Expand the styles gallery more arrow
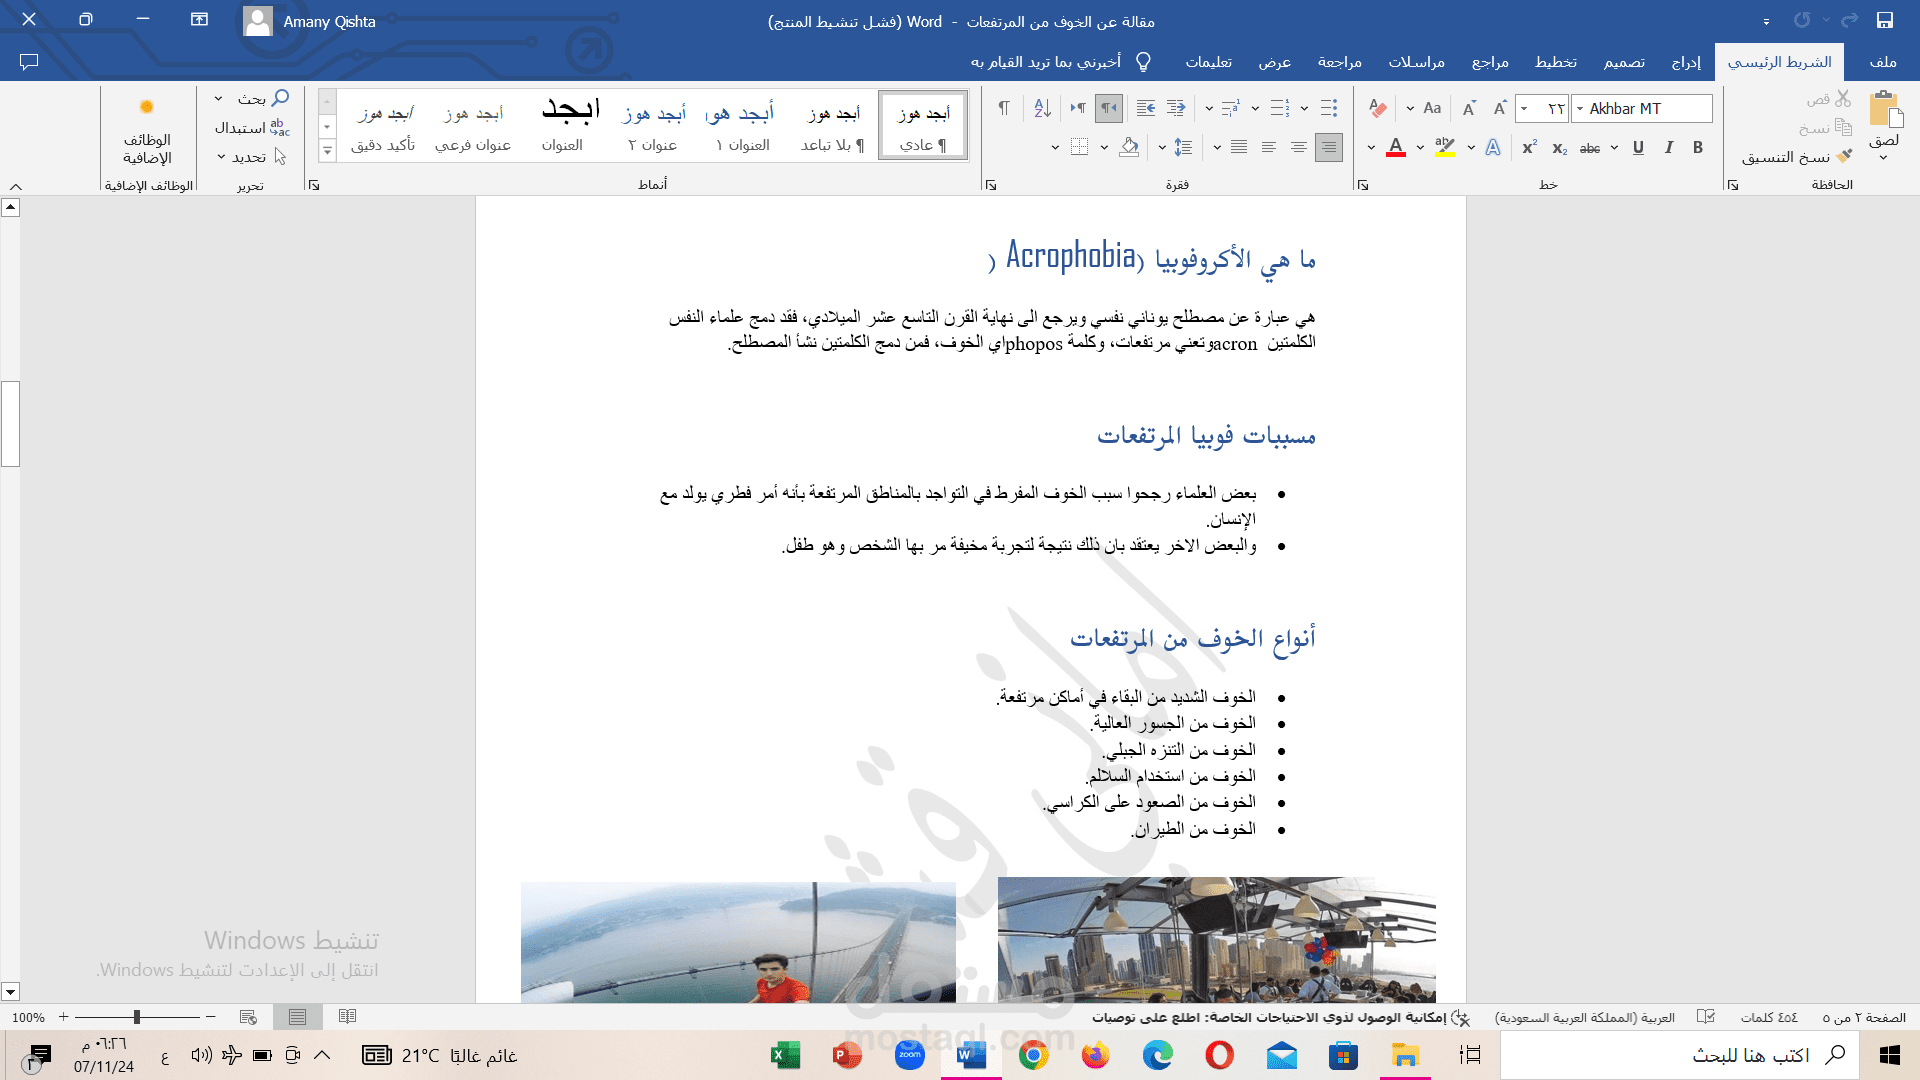This screenshot has width=1920, height=1080. pyautogui.click(x=327, y=151)
